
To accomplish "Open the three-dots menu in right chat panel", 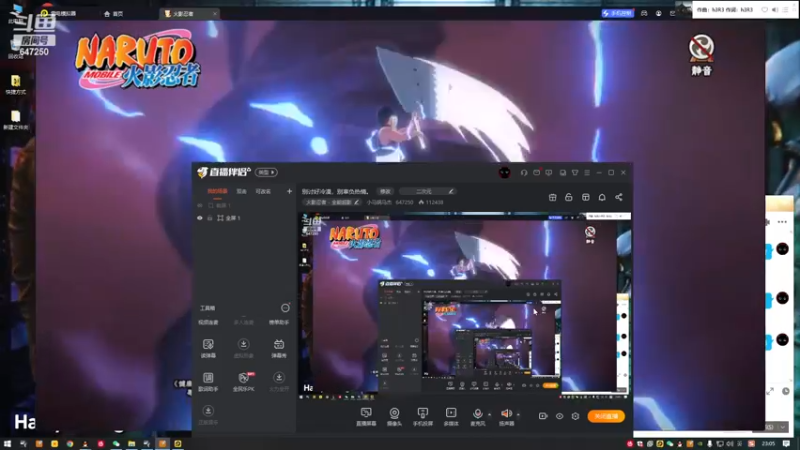I will 782,222.
